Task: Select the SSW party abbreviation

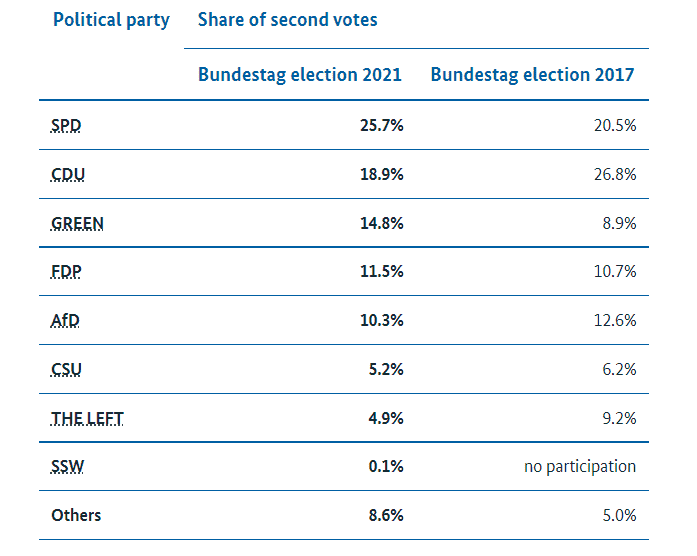Action: (67, 467)
